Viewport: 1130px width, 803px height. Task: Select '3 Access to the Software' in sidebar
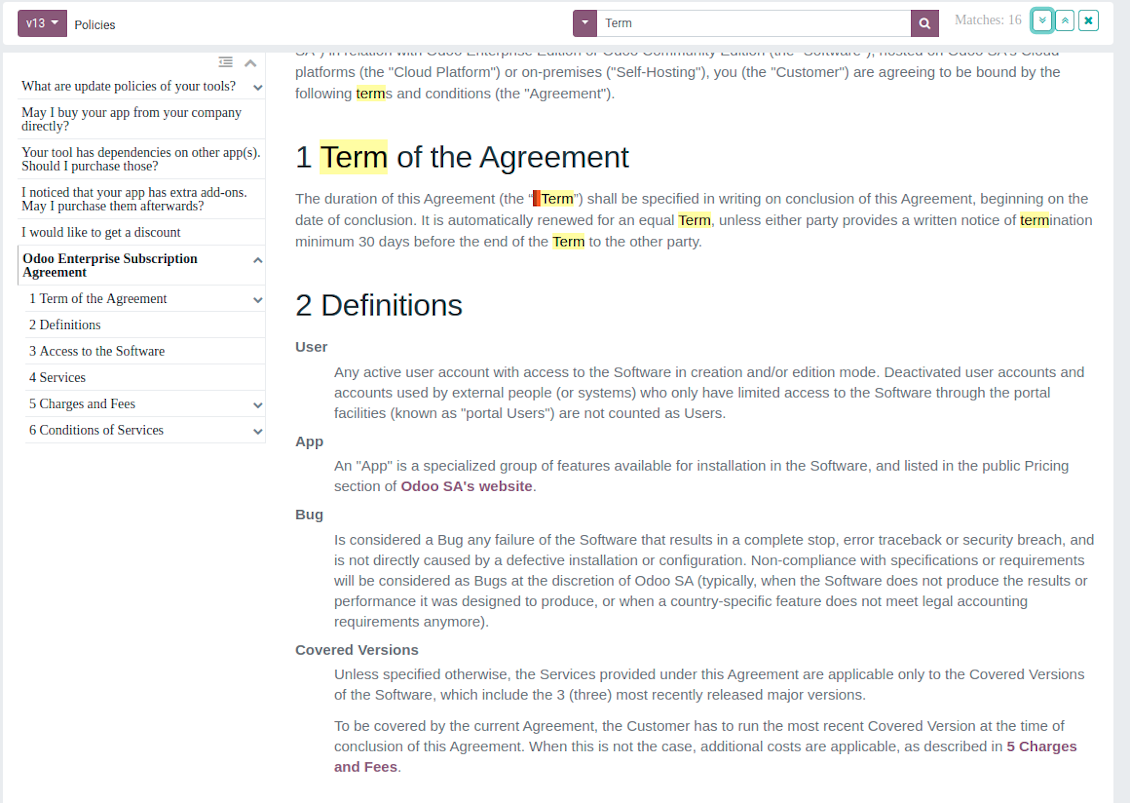point(97,351)
